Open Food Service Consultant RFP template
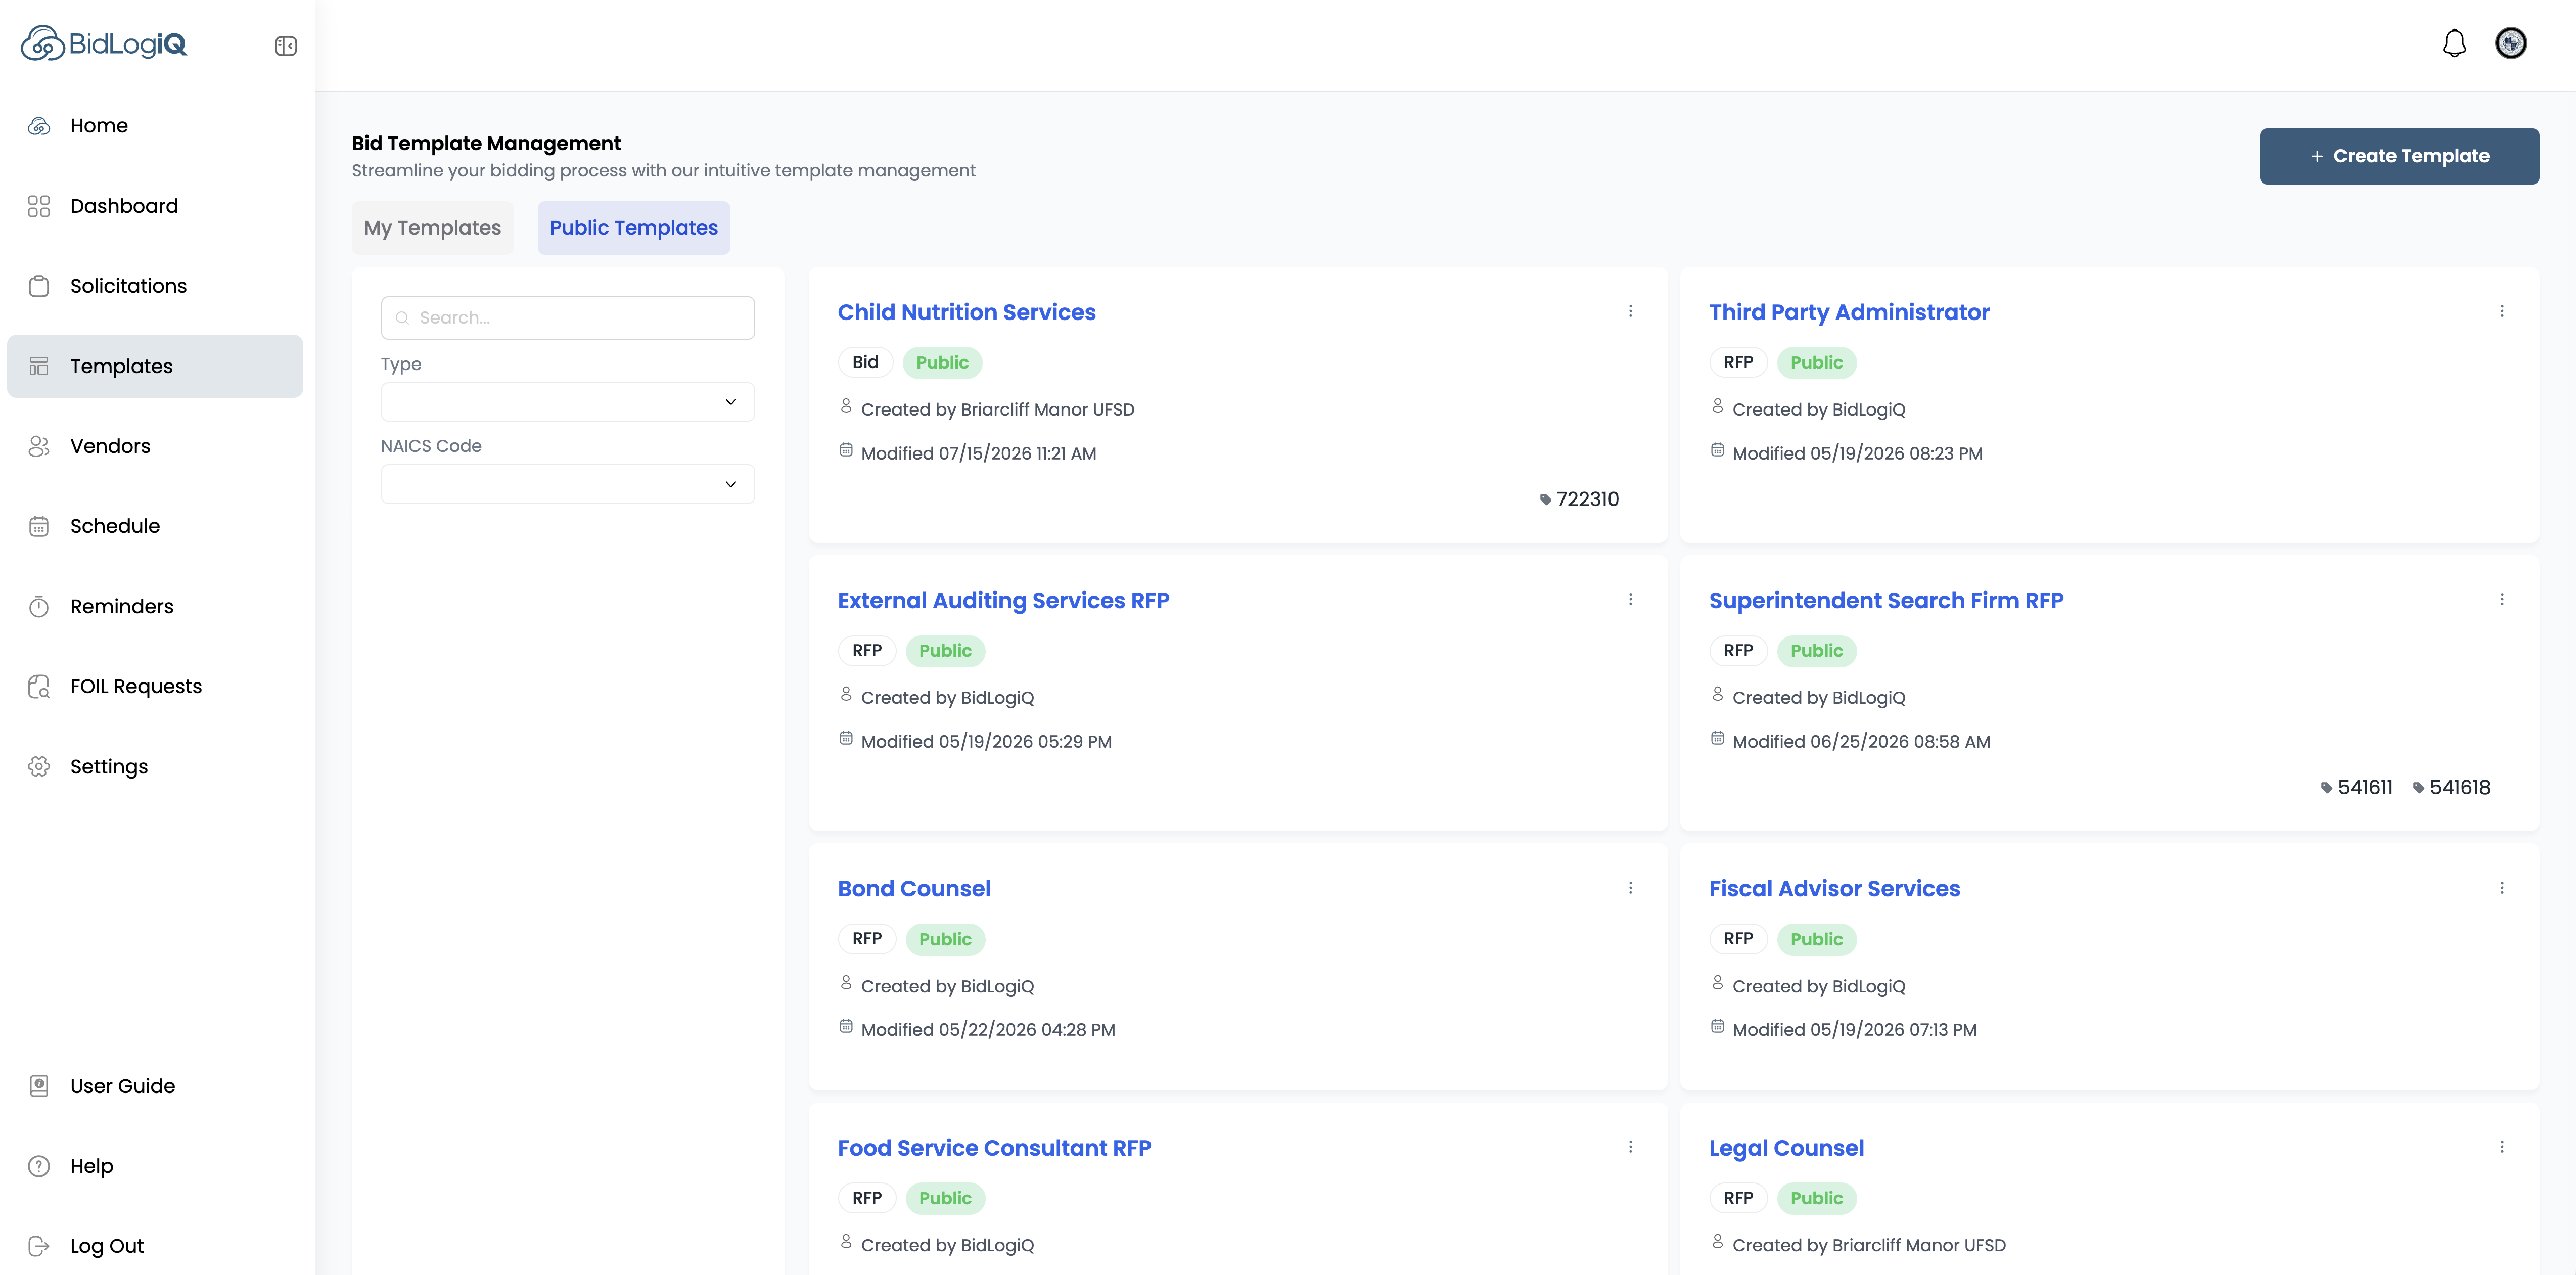This screenshot has height=1275, width=2576. pos(994,1148)
